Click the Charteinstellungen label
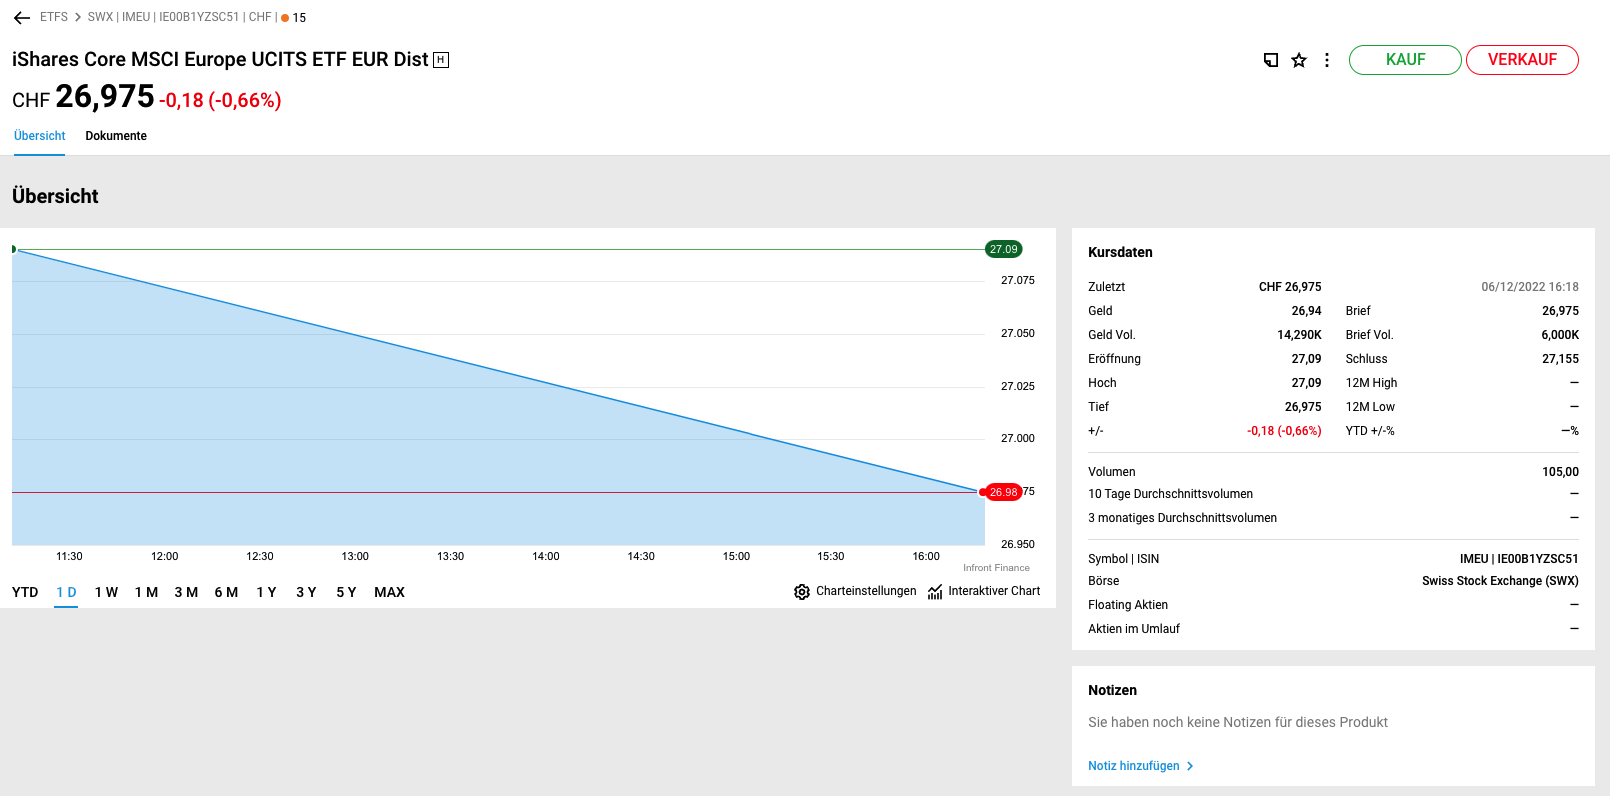This screenshot has height=796, width=1610. coord(866,591)
